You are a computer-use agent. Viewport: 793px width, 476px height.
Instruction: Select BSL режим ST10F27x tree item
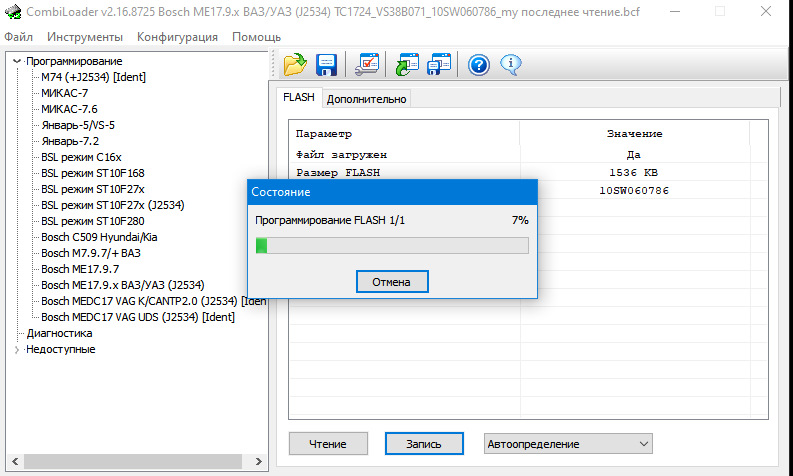[x=93, y=189]
